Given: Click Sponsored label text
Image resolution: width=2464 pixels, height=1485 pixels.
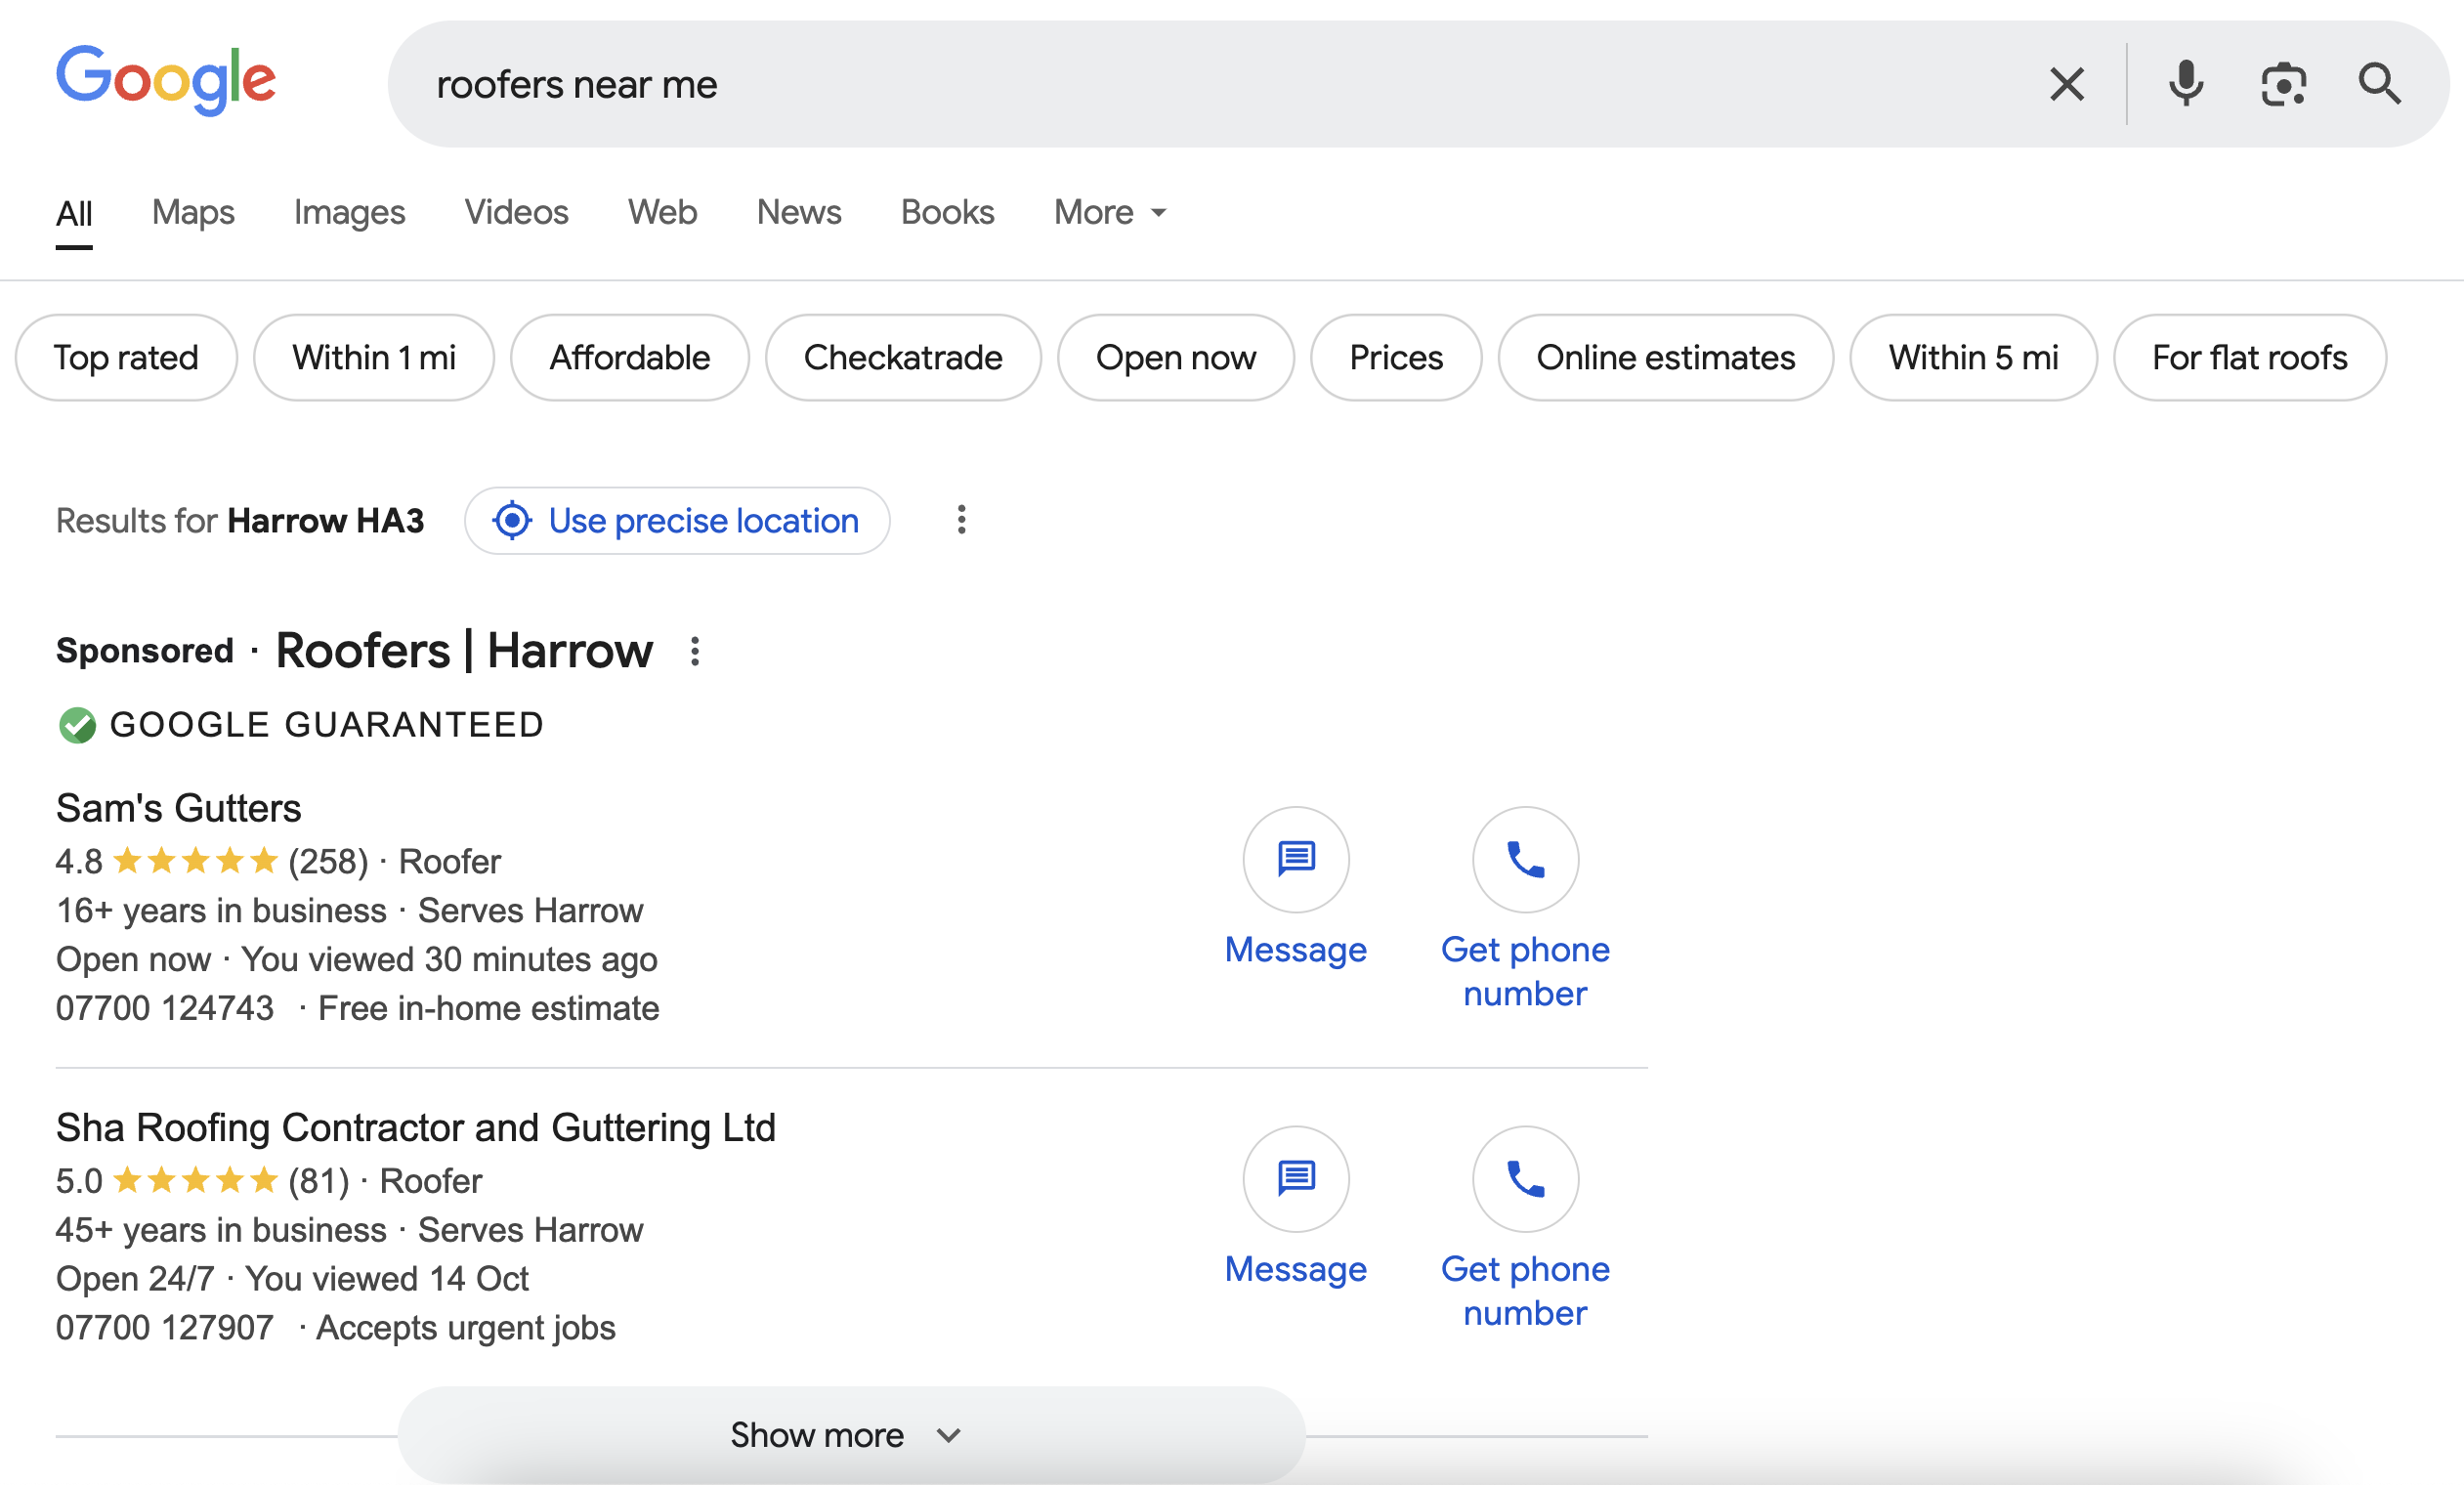Looking at the screenshot, I should [x=145, y=651].
